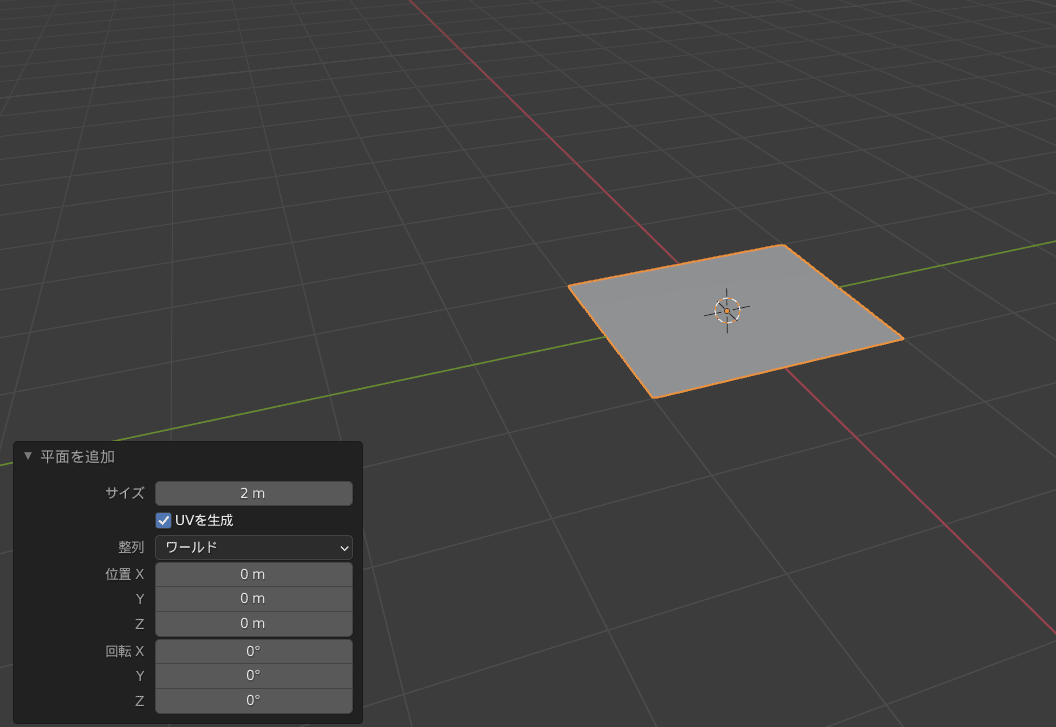Click the 平面を追加 panel title
1056x727 pixels.
point(77,457)
